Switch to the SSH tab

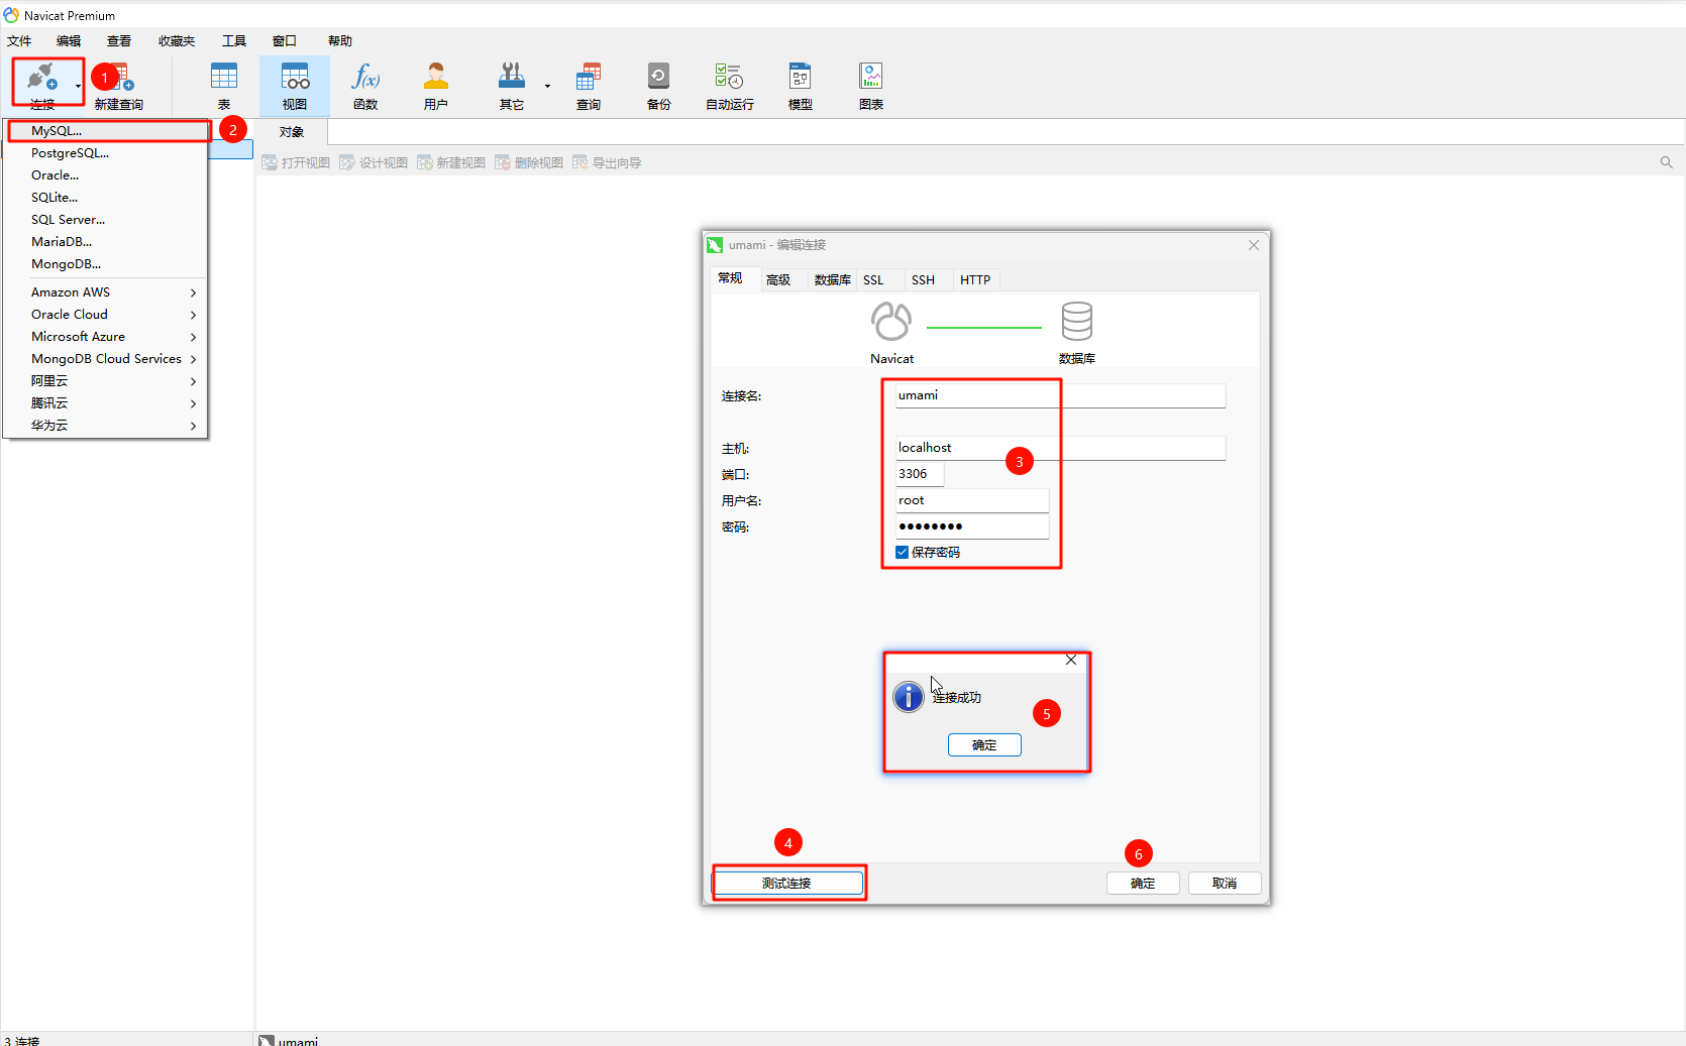point(923,280)
